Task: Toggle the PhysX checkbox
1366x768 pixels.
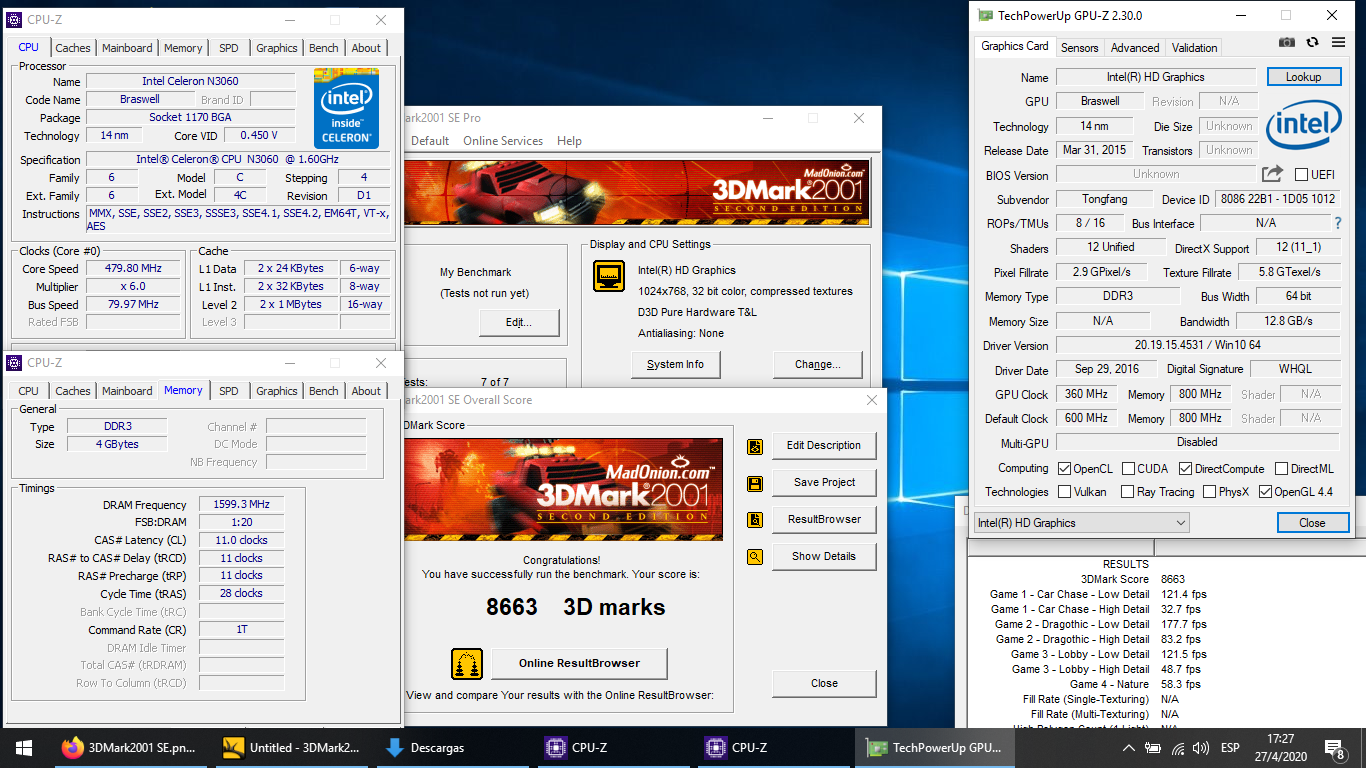Action: point(1209,492)
